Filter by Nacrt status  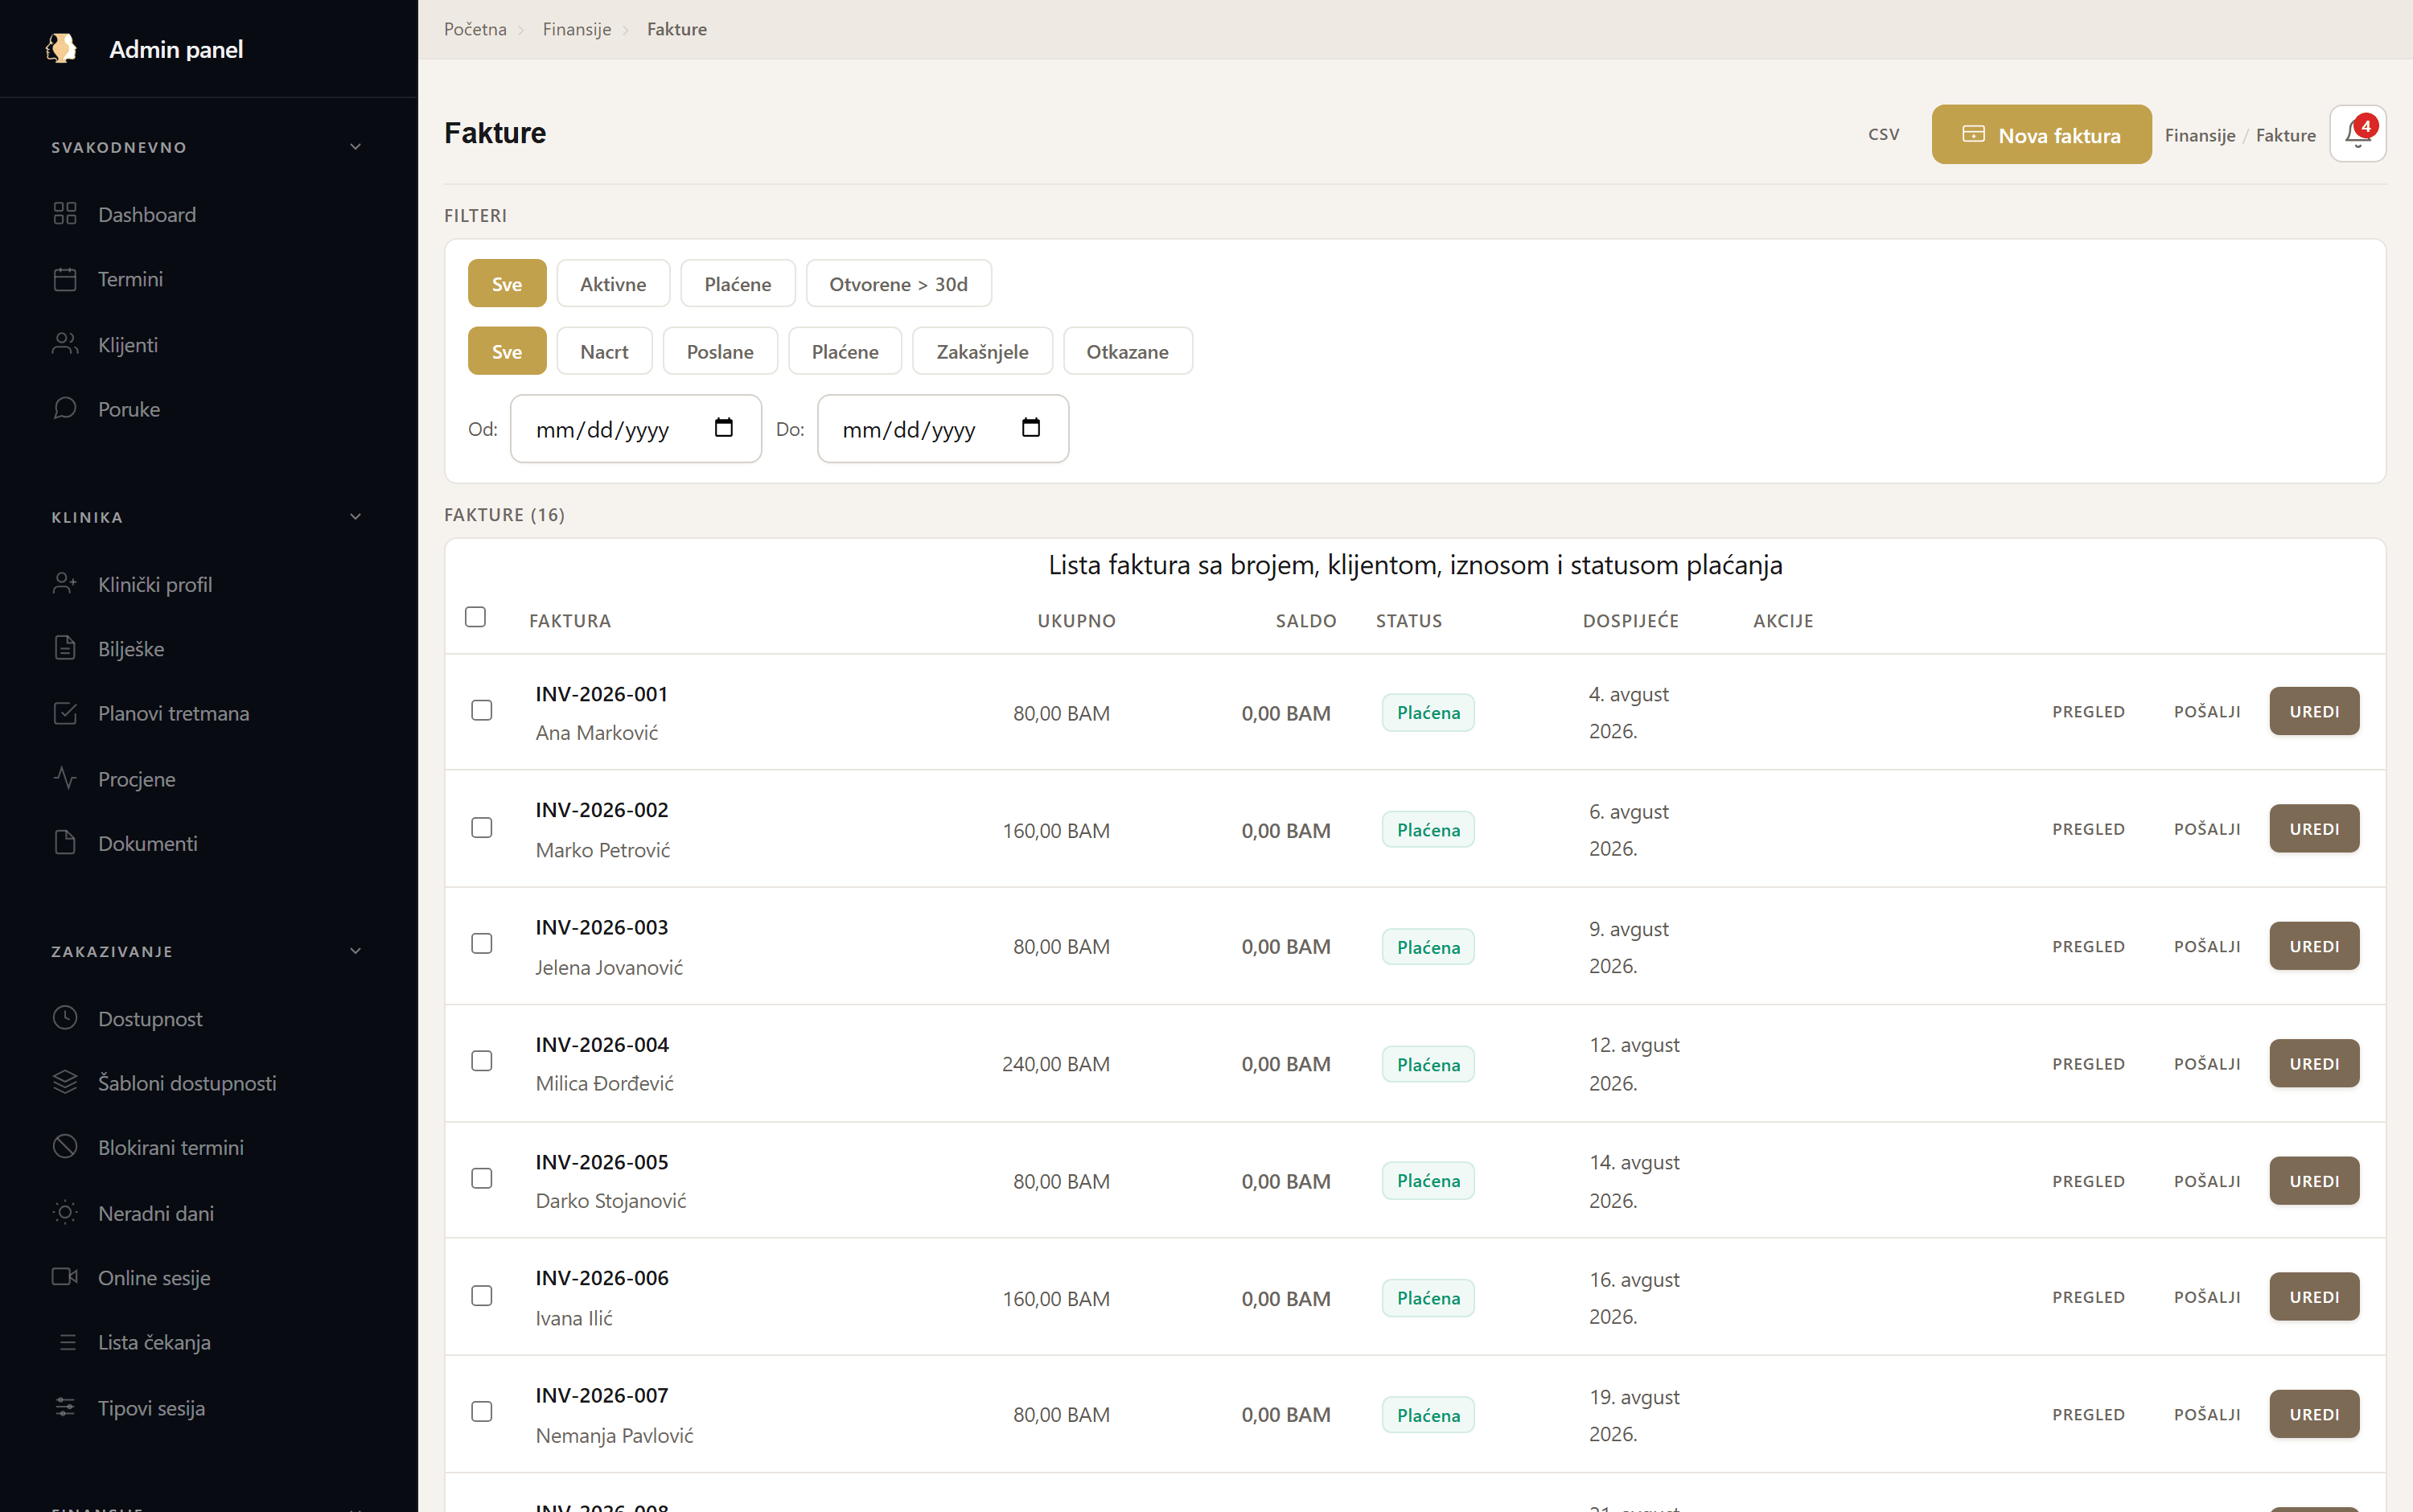pyautogui.click(x=604, y=351)
